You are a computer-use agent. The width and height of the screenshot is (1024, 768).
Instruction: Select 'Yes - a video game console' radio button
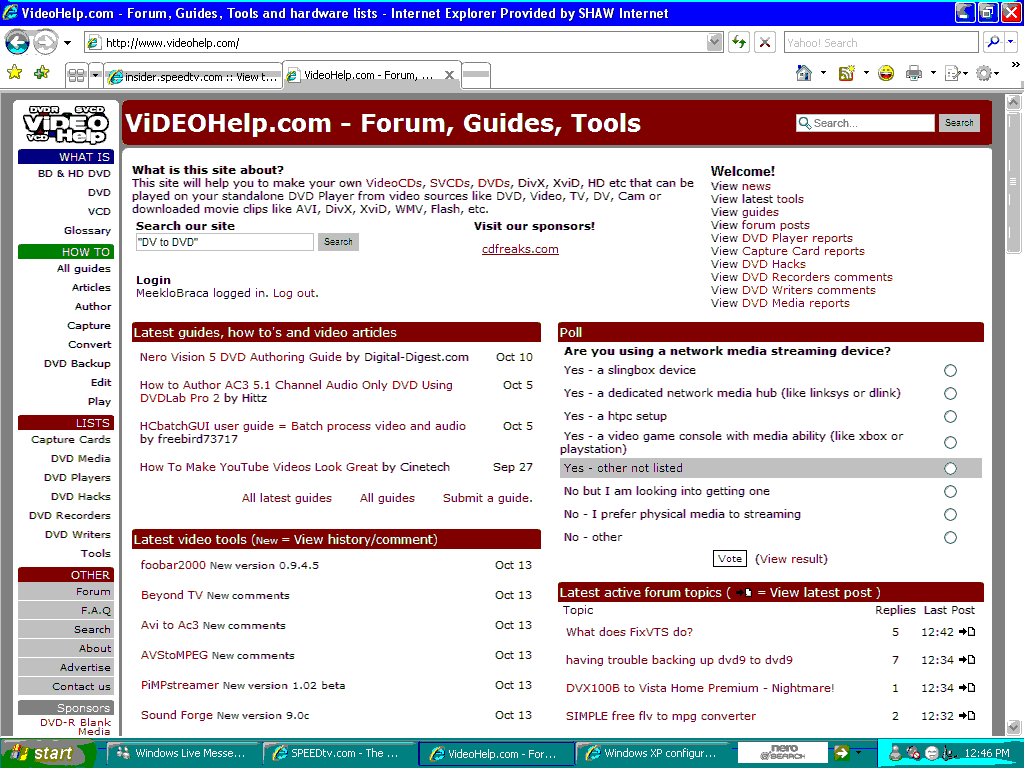[x=950, y=443]
